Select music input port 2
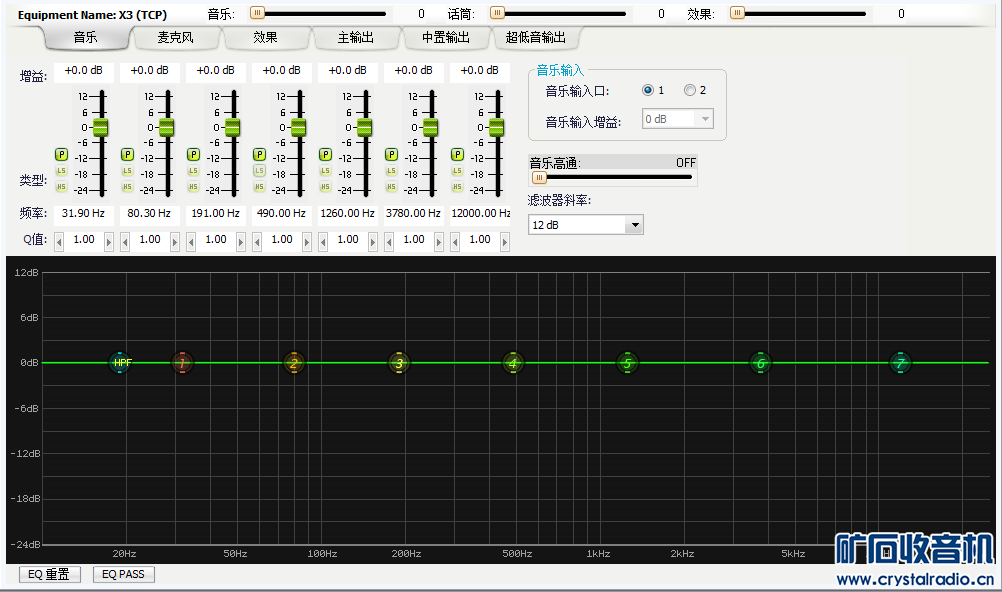Screen dimensions: 1002x592 pos(689,90)
